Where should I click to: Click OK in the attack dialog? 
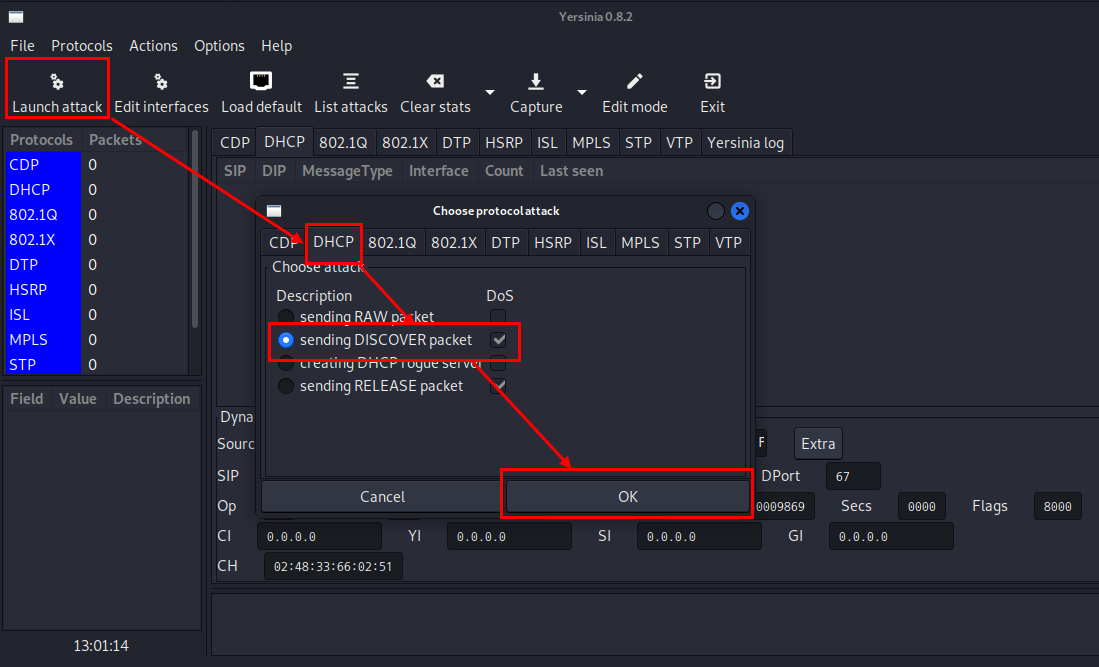[628, 497]
